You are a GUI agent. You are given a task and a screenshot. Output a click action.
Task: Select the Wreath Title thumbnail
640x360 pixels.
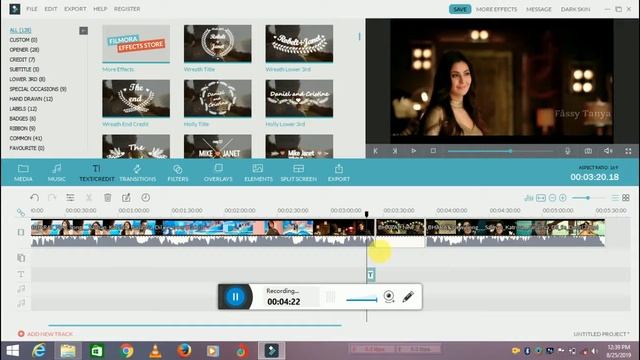tap(218, 44)
